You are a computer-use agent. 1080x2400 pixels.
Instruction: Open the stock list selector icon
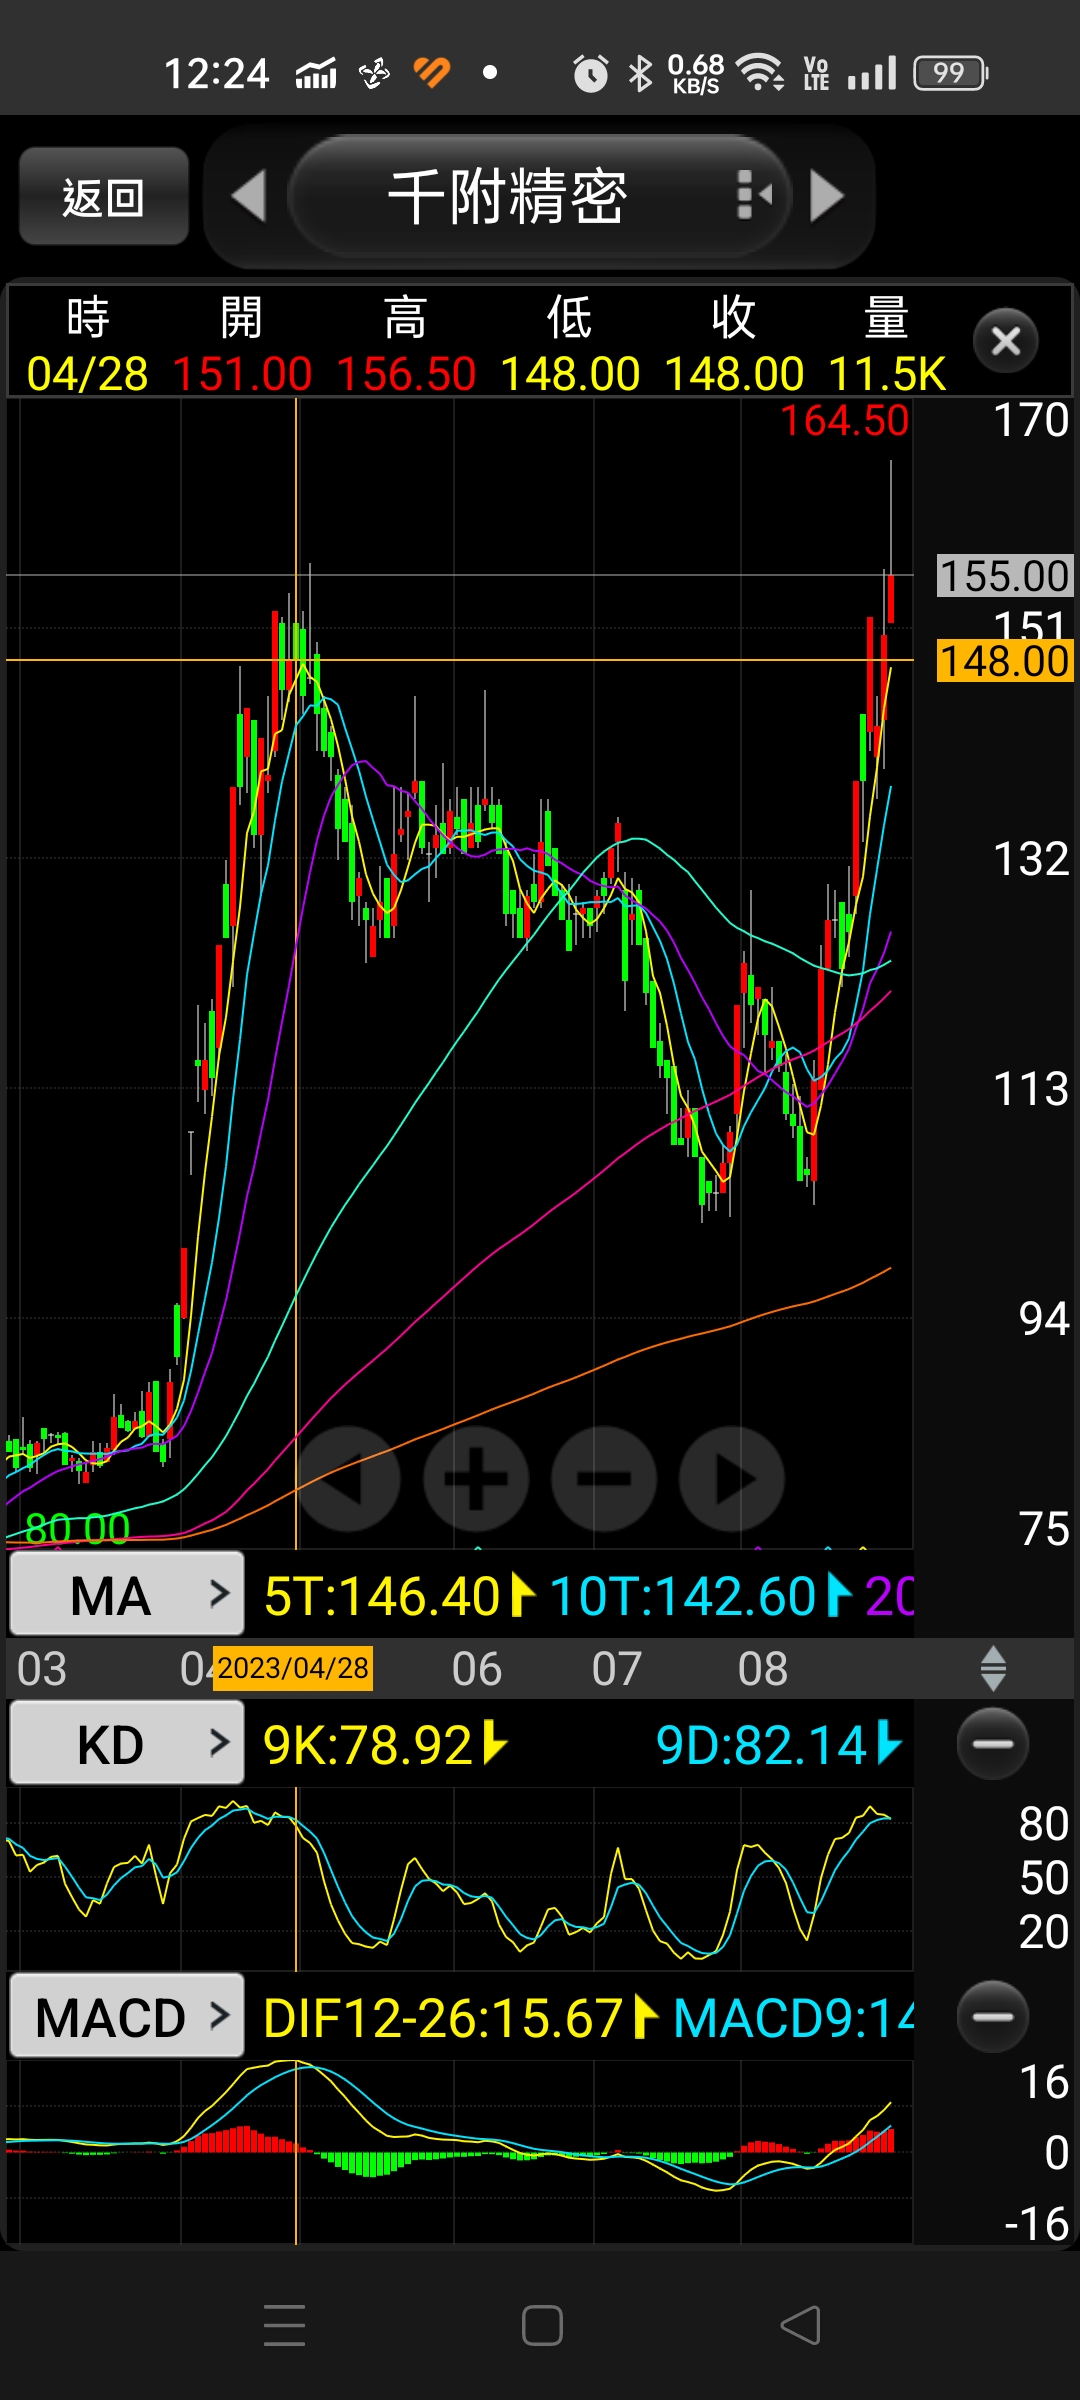pyautogui.click(x=753, y=195)
